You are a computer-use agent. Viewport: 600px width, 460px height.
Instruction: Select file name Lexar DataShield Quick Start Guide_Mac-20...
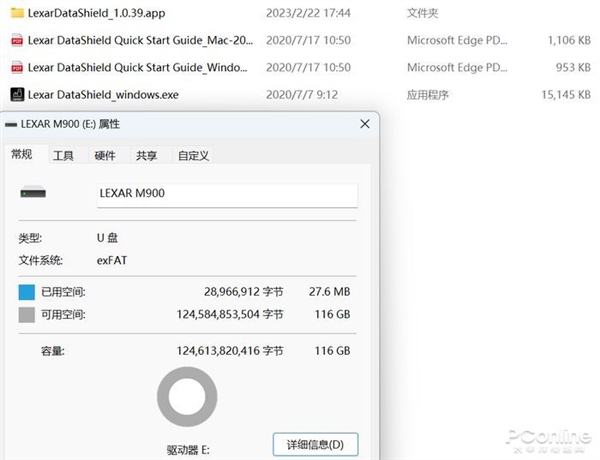(140, 40)
